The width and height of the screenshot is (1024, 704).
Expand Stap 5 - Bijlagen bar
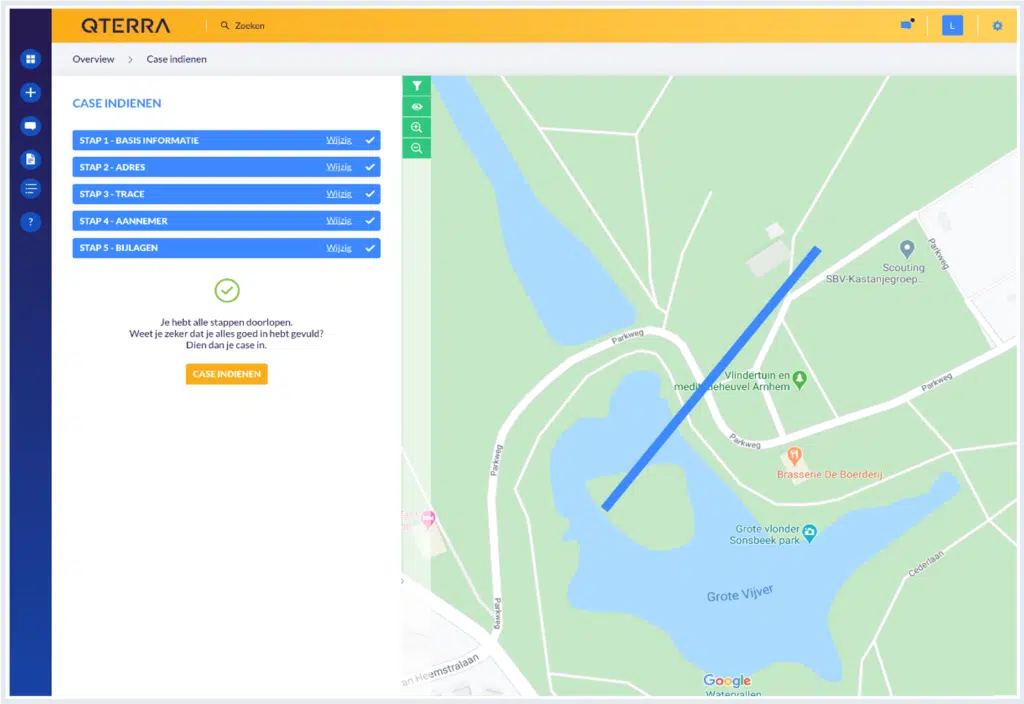(226, 248)
